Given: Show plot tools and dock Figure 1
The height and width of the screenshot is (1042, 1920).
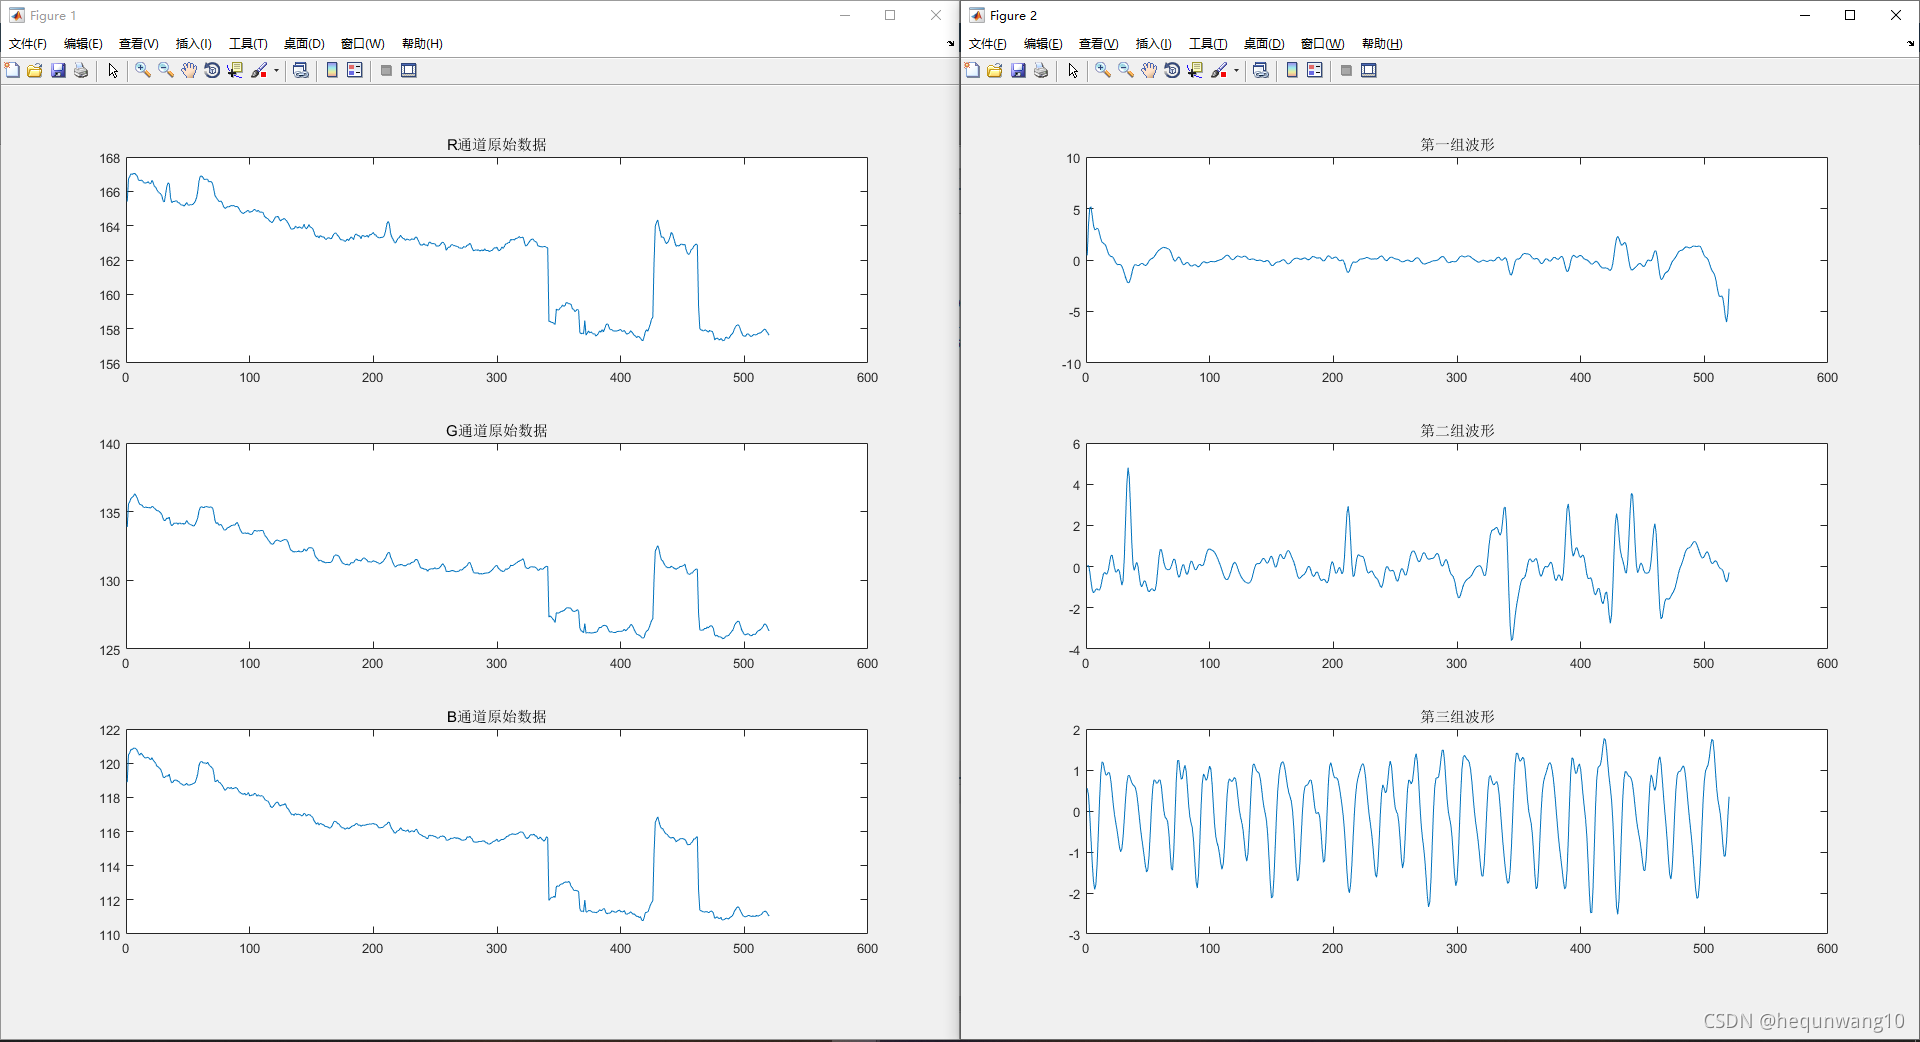Looking at the screenshot, I should [409, 70].
